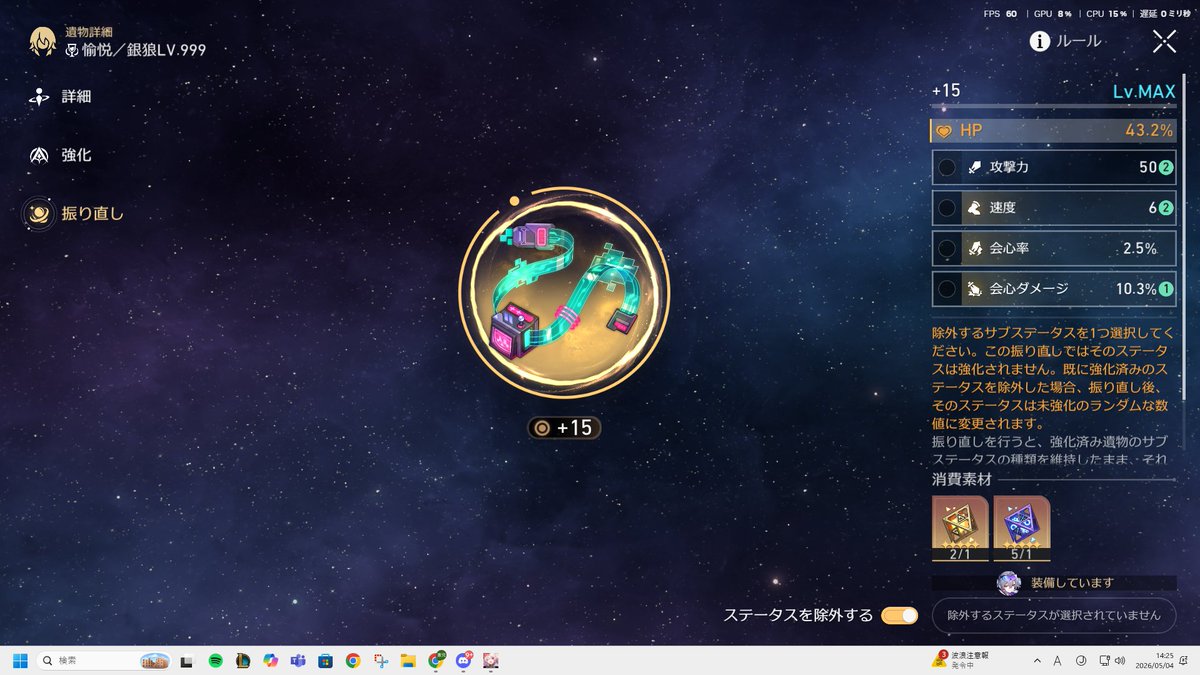The image size is (1200, 675).
Task: Click the 2.5% crit rate value
Action: (1140, 248)
